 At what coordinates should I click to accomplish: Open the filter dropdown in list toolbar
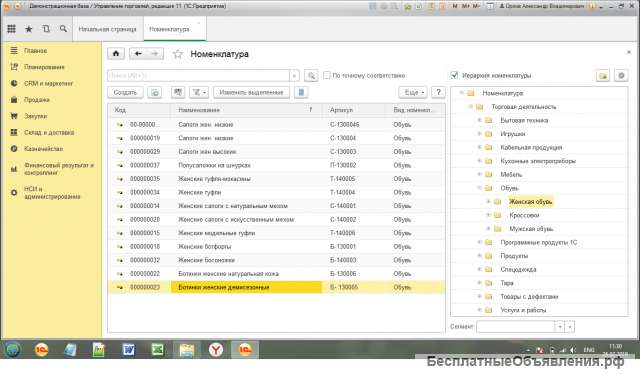click(199, 93)
